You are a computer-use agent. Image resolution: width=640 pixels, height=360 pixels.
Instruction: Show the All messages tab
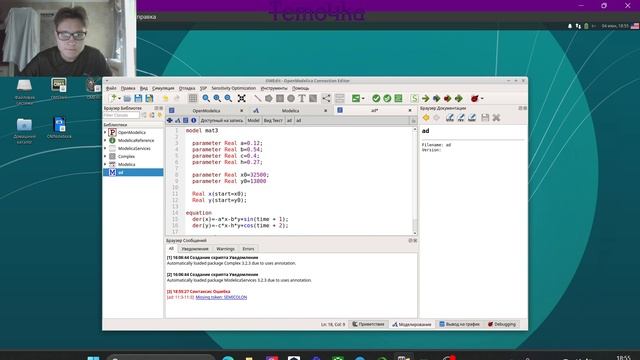pyautogui.click(x=171, y=249)
